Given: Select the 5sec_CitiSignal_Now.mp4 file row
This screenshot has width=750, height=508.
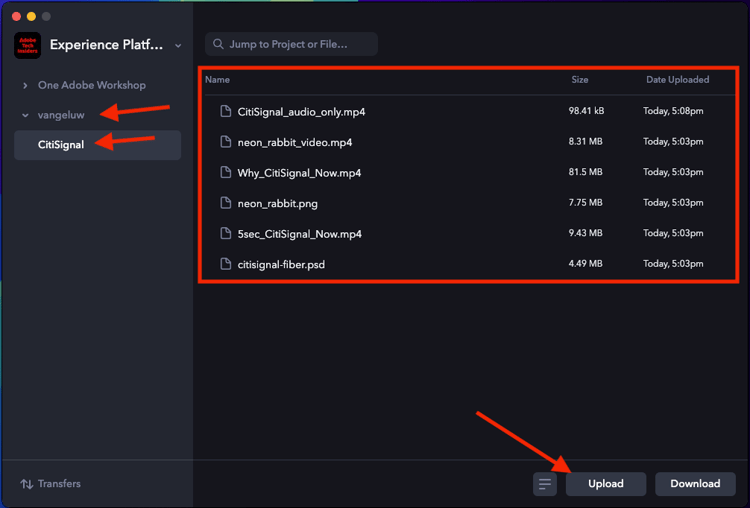Looking at the screenshot, I should [x=400, y=234].
